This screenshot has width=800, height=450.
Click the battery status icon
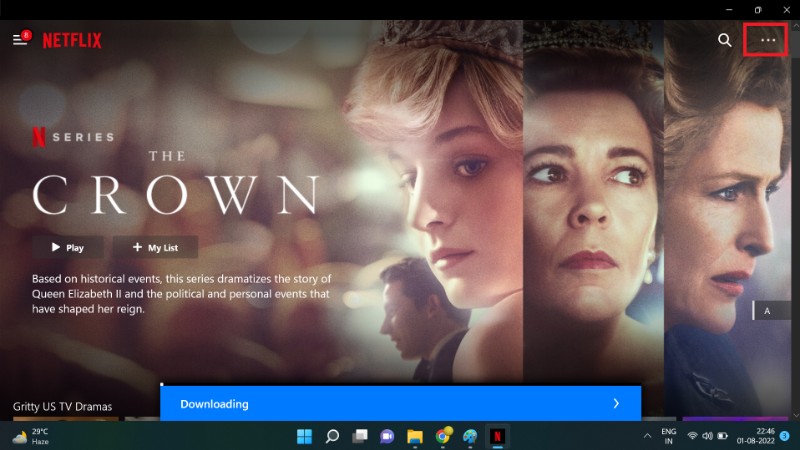[x=722, y=436]
